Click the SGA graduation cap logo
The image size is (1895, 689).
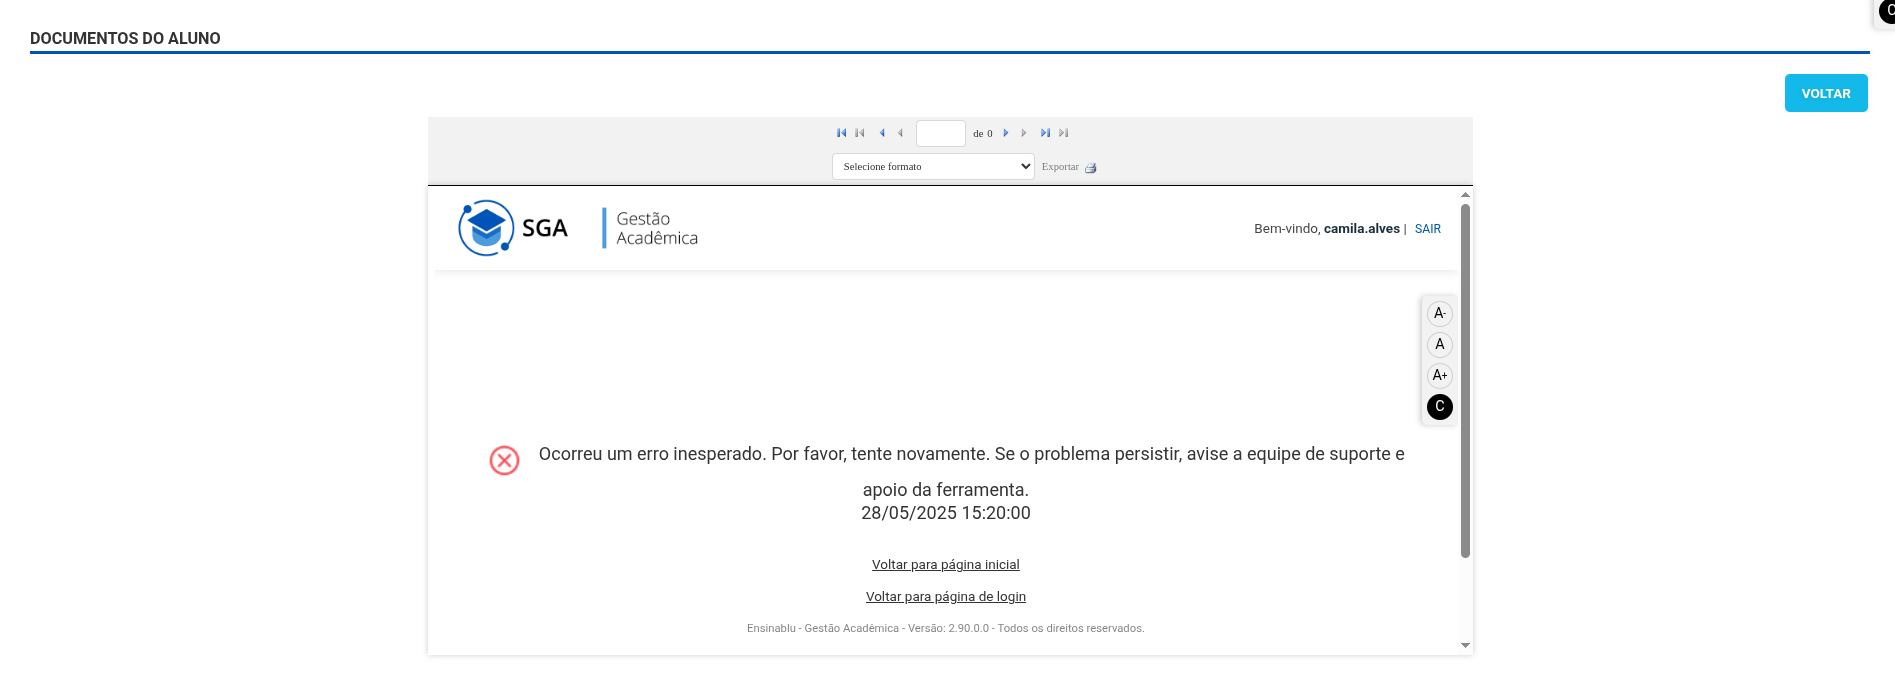coord(486,228)
